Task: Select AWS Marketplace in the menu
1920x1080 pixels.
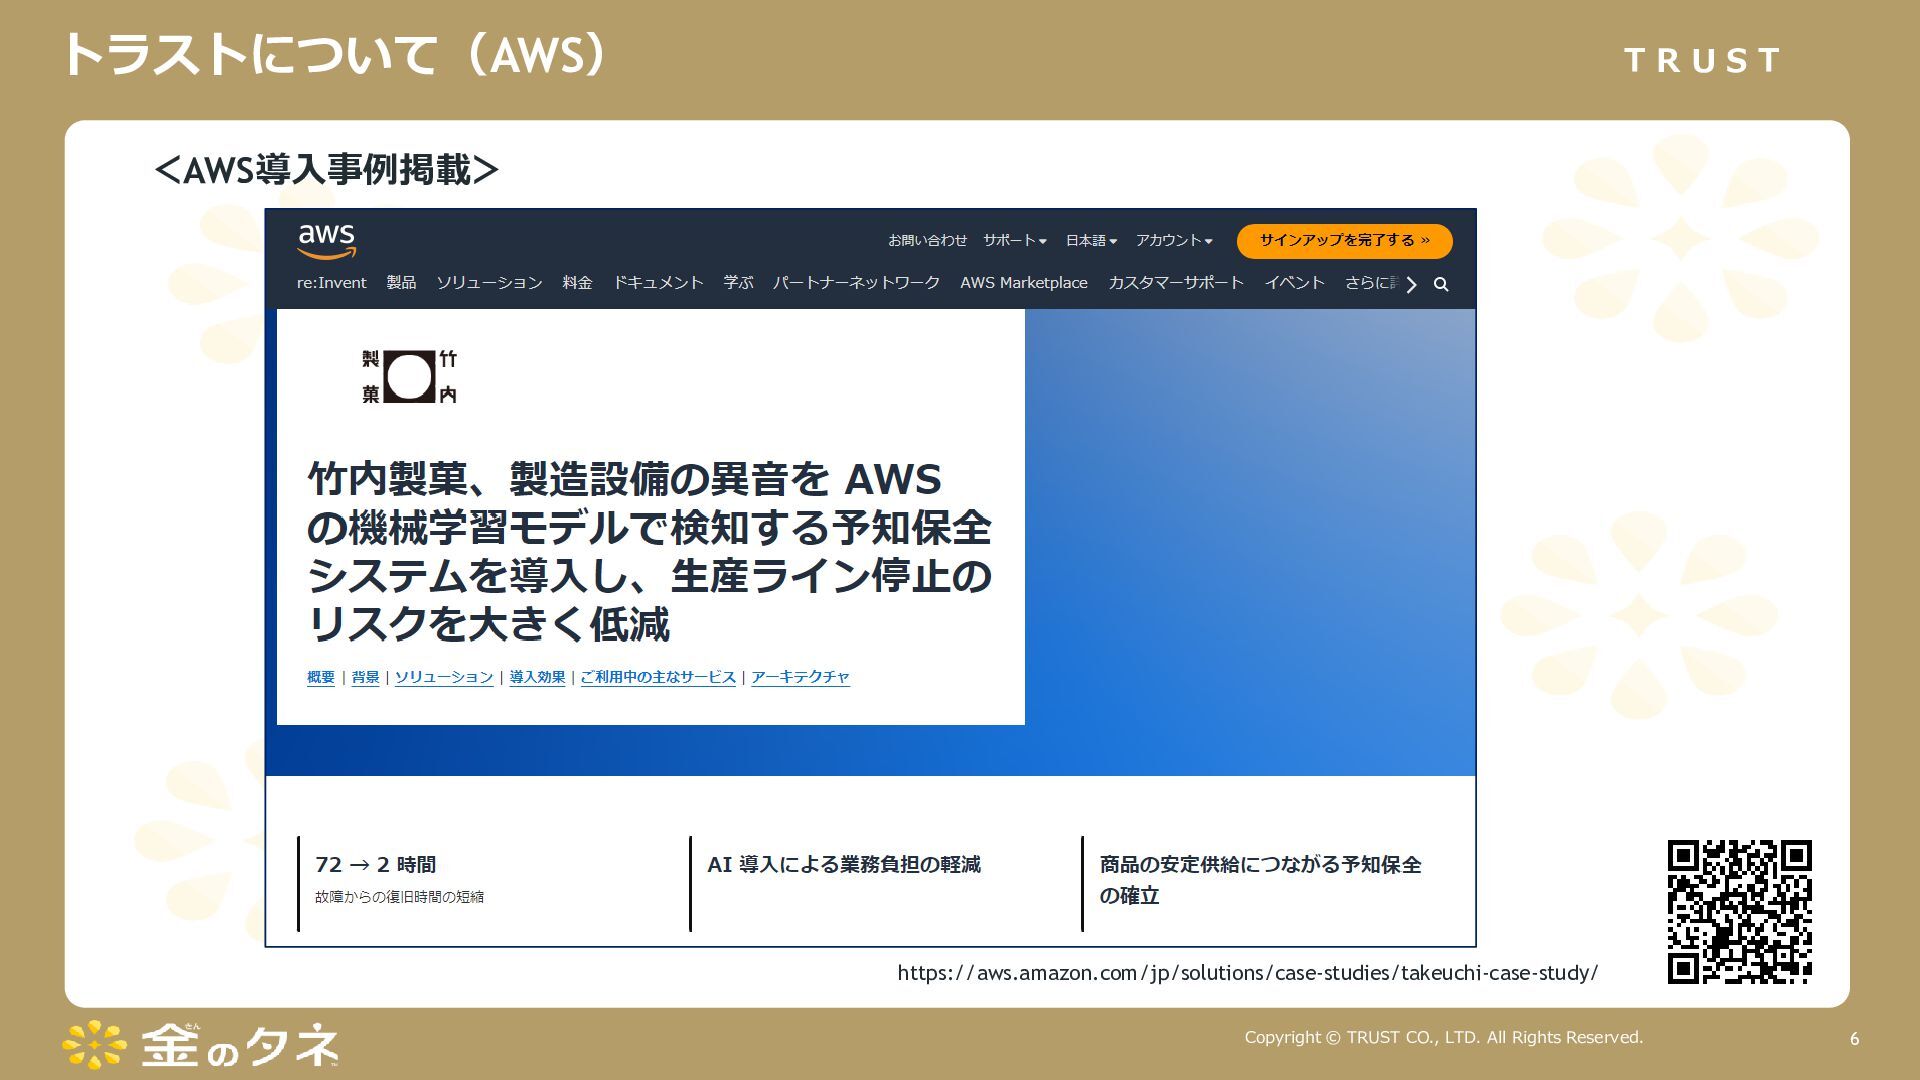Action: [x=1024, y=283]
